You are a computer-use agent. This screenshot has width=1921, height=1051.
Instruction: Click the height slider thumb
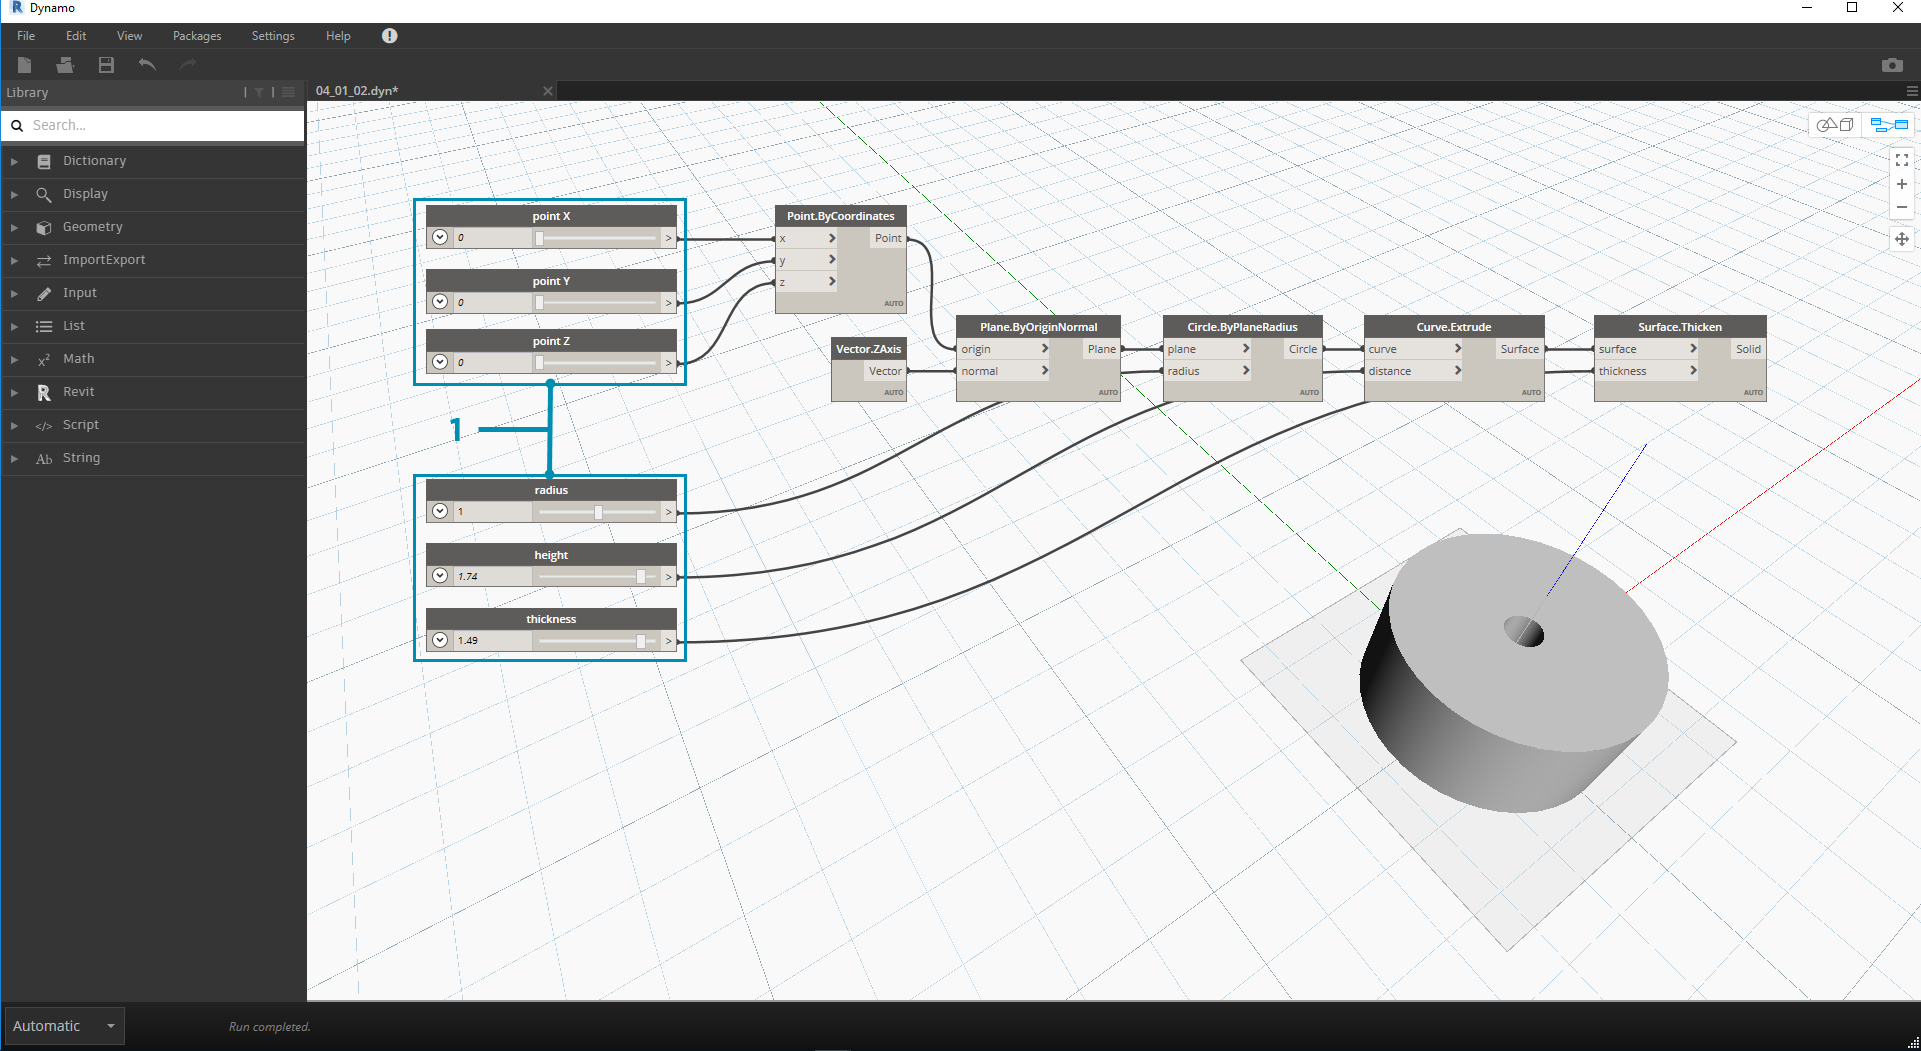[x=641, y=577]
